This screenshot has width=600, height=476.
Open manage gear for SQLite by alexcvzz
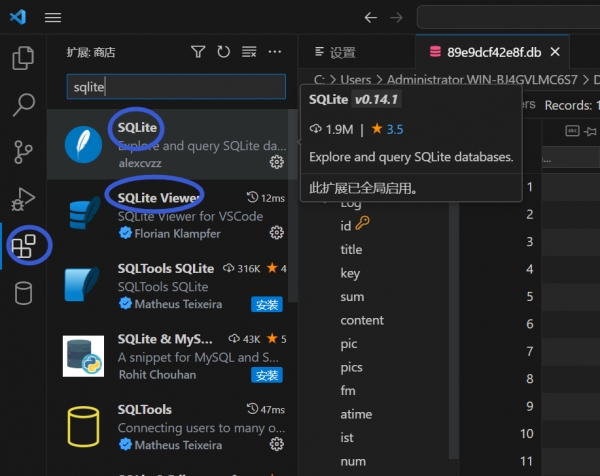click(277, 162)
